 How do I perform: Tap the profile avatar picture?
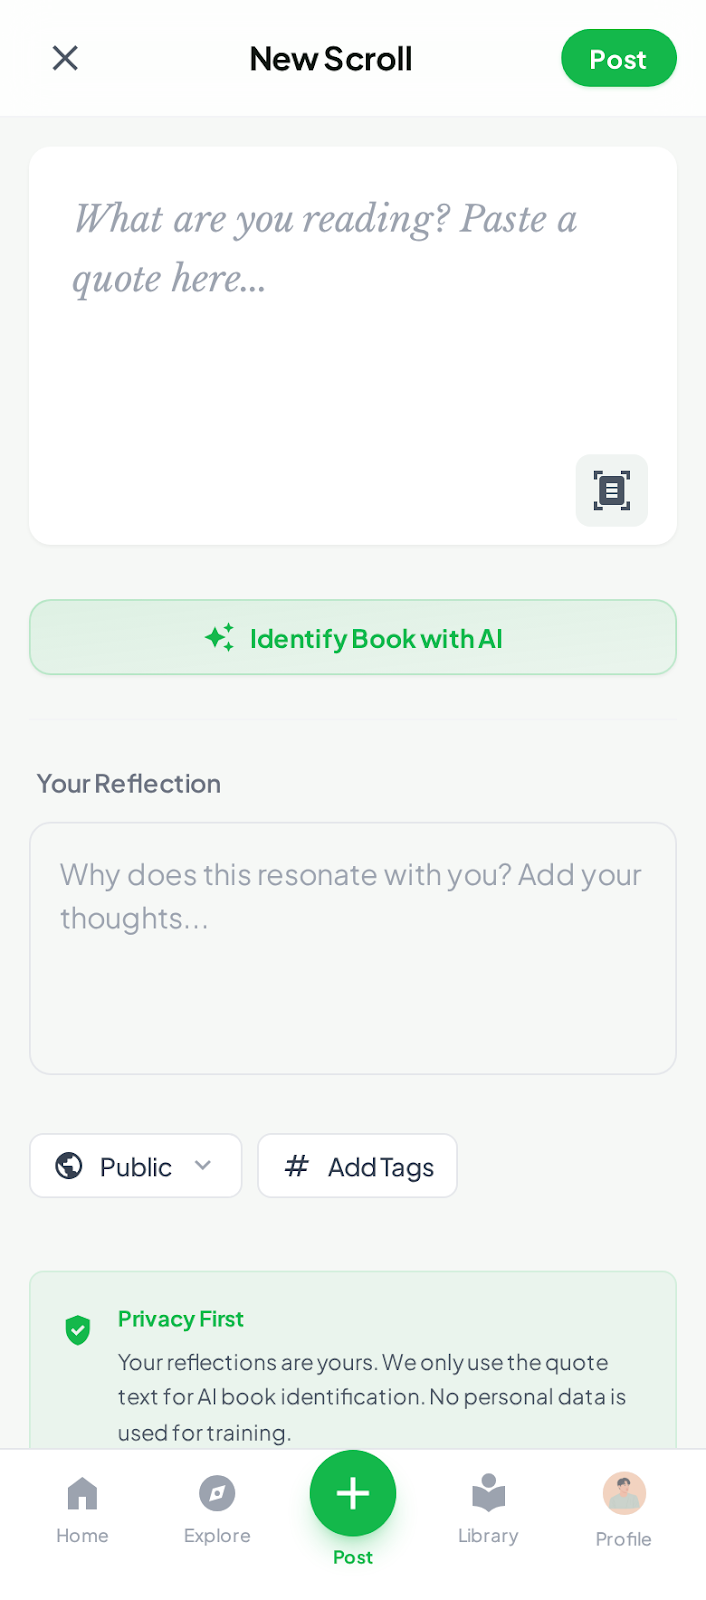coord(624,1493)
